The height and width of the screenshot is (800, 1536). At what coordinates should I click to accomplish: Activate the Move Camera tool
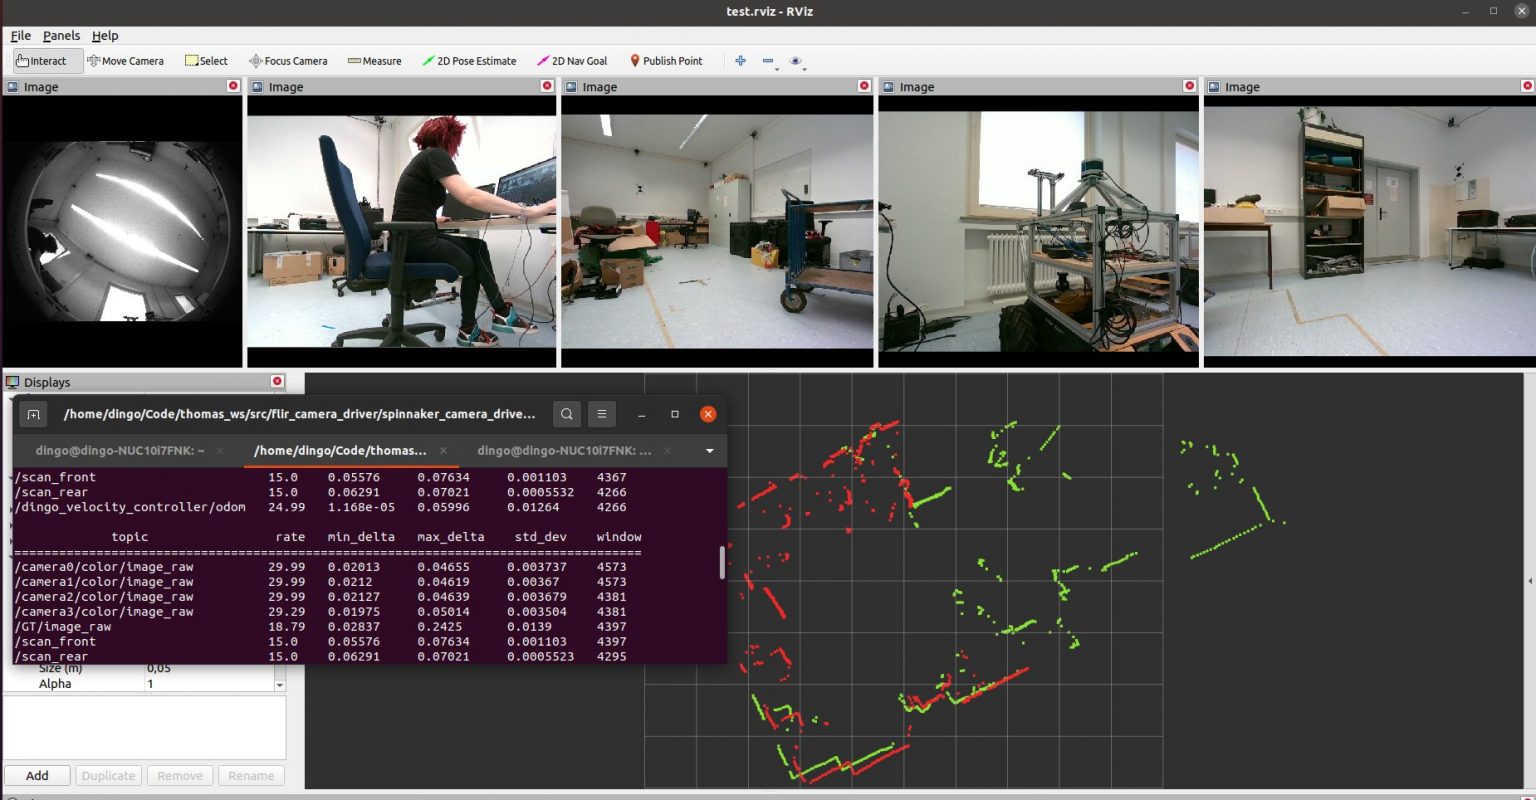(125, 61)
